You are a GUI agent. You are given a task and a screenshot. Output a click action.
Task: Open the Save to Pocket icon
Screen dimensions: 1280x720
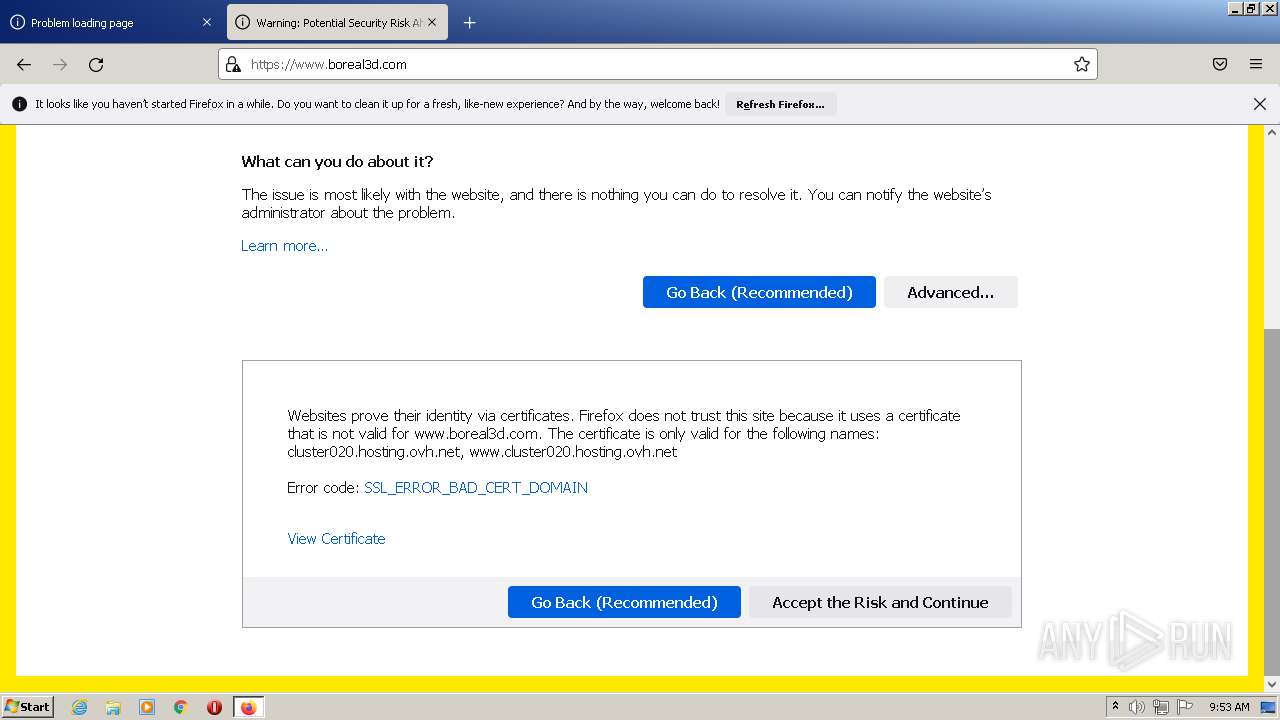click(x=1220, y=64)
